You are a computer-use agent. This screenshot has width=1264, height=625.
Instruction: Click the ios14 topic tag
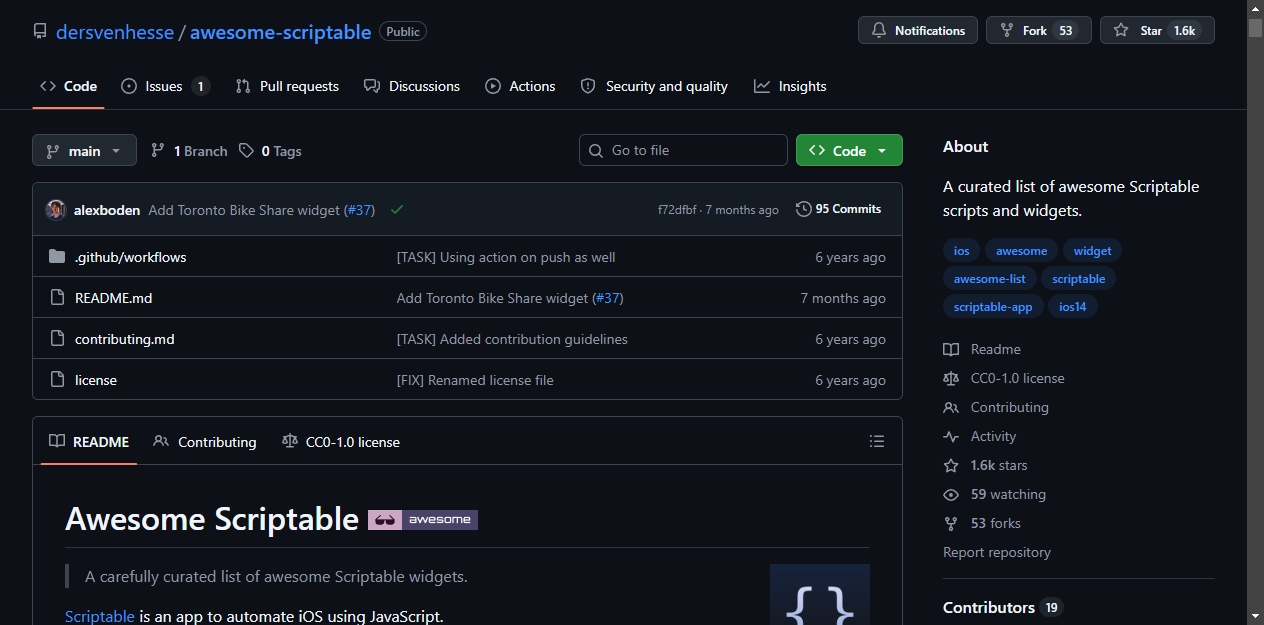[x=1073, y=307]
